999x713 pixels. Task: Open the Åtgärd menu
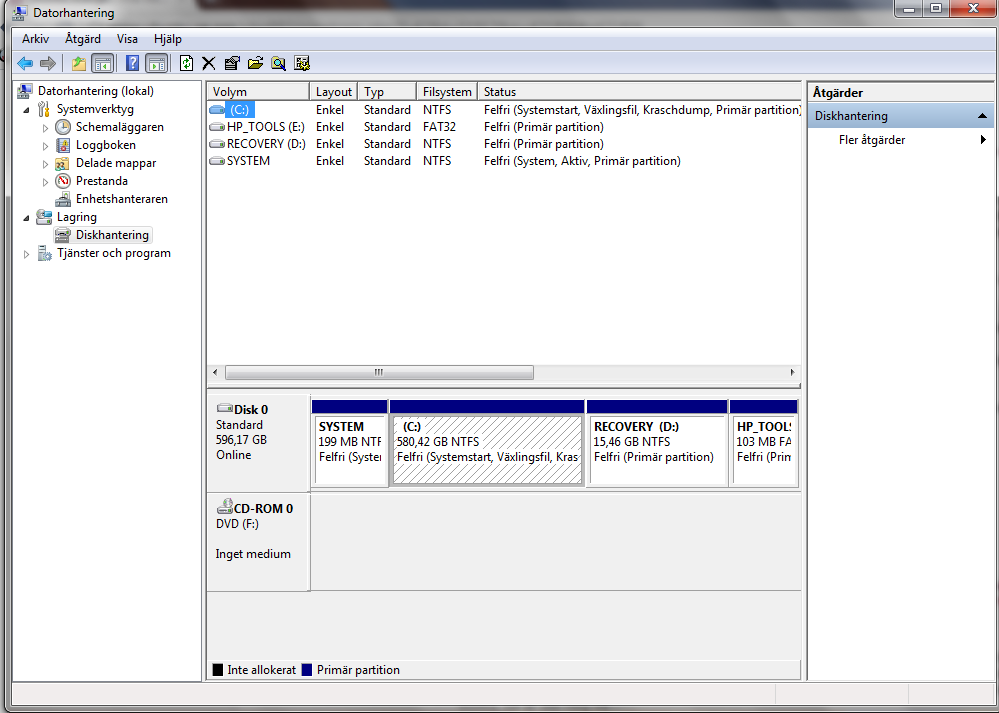[83, 39]
